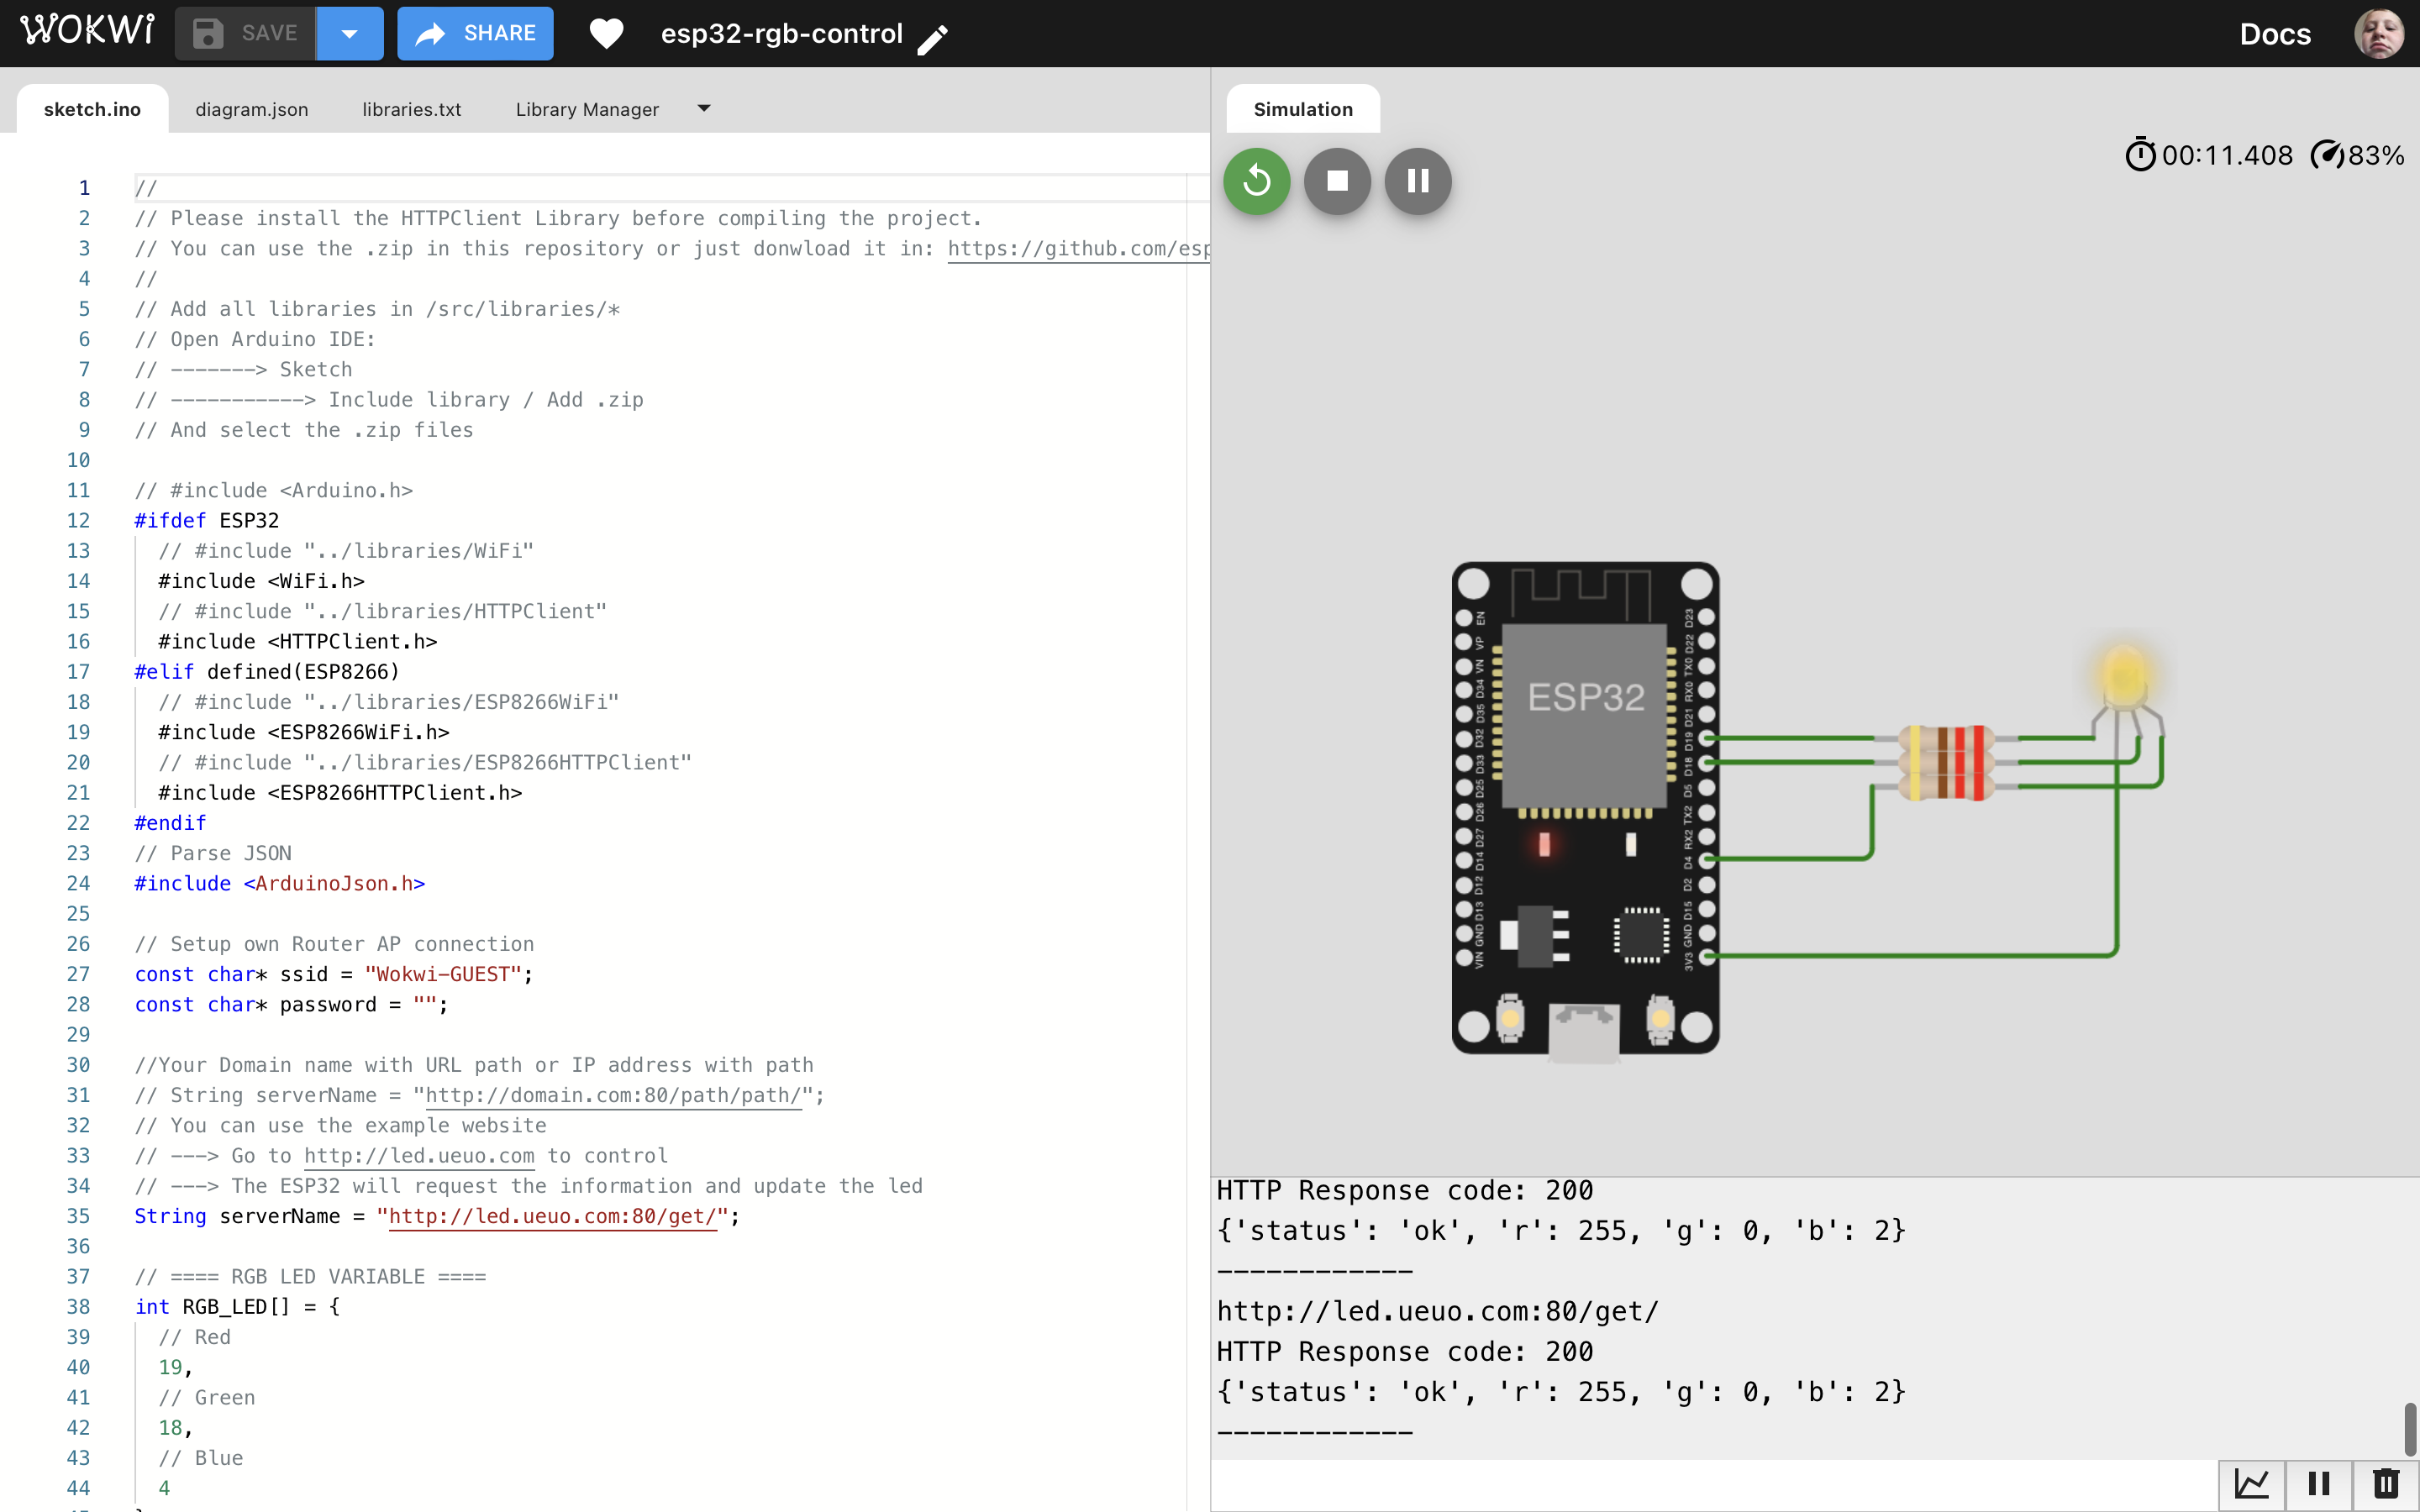Open Library Manager tab
The height and width of the screenshot is (1512, 2420).
point(587,109)
